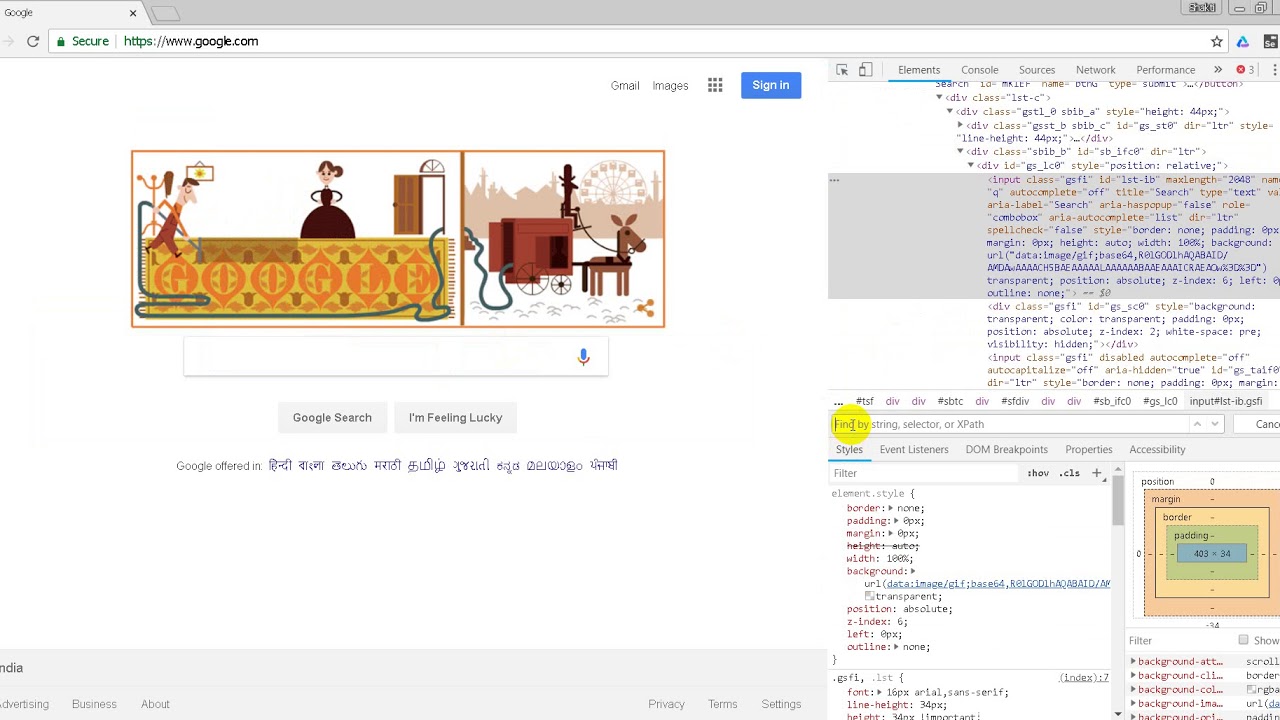Open the Google Drive extension icon in Chrome toolbar
The image size is (1280, 720).
point(1243,41)
